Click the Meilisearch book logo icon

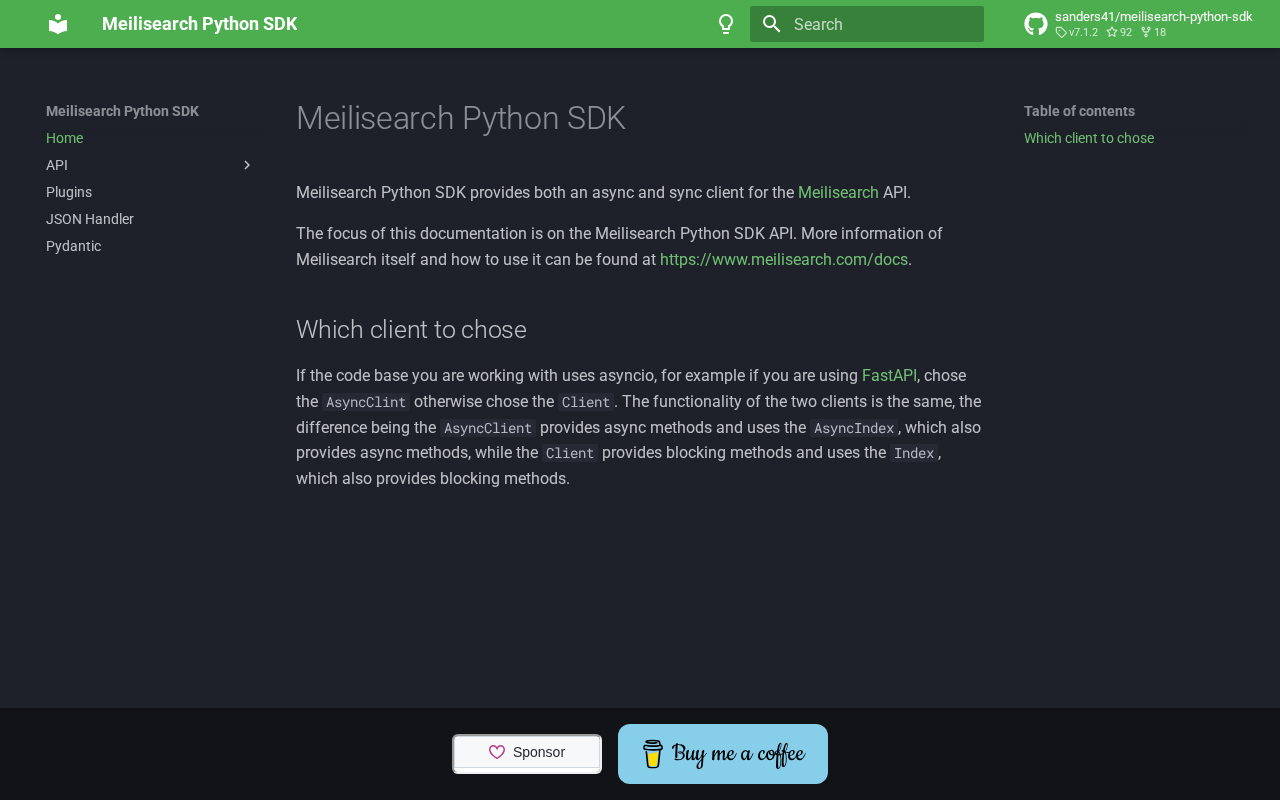58,24
